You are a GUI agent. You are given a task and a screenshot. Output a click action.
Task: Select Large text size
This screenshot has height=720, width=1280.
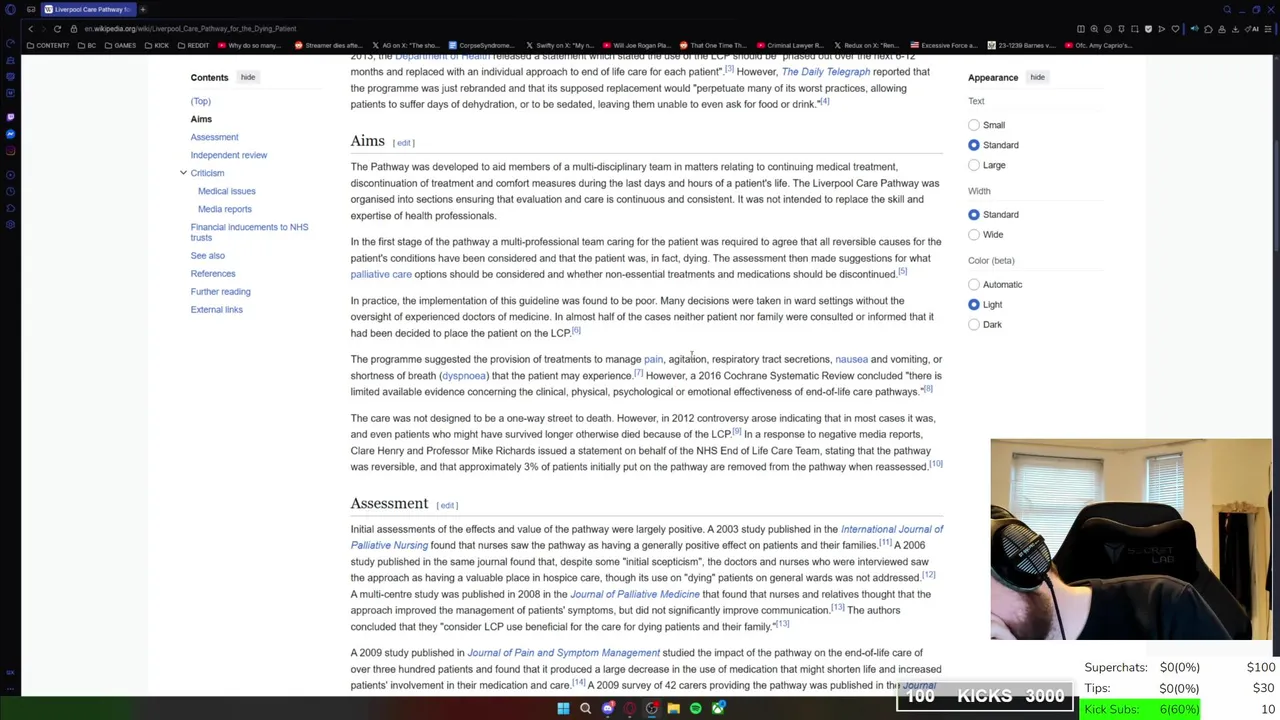coord(974,165)
